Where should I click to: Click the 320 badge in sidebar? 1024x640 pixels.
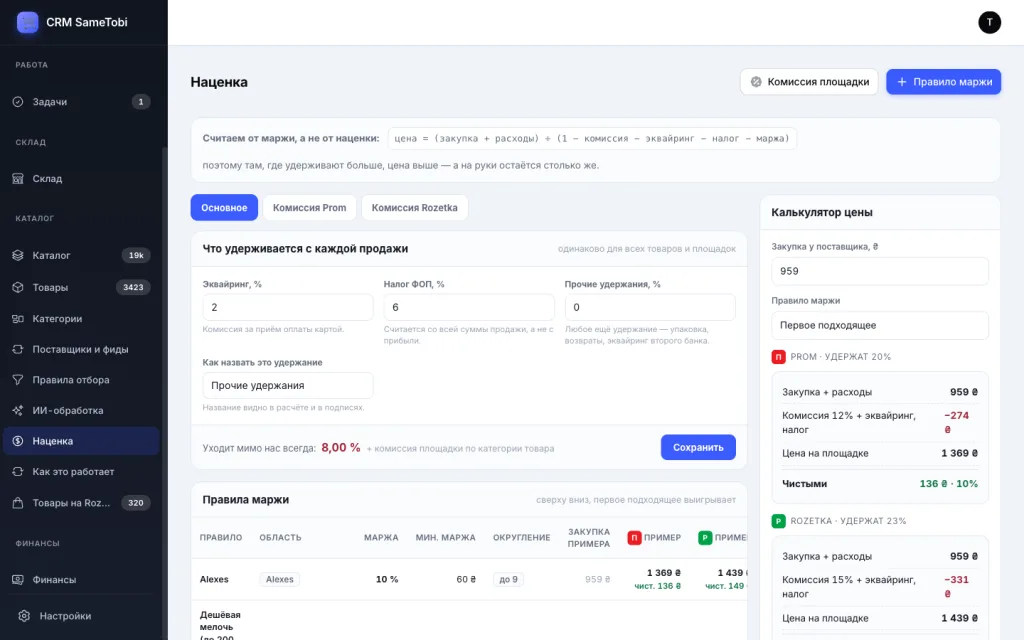point(135,503)
